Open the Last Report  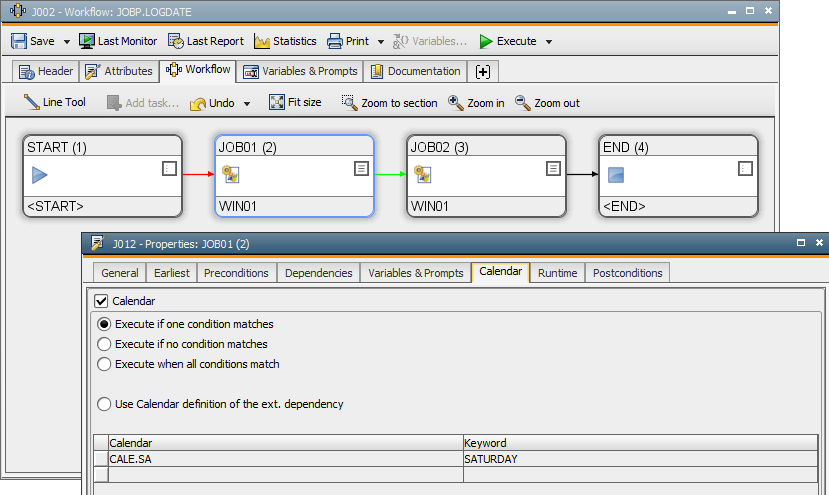click(205, 41)
